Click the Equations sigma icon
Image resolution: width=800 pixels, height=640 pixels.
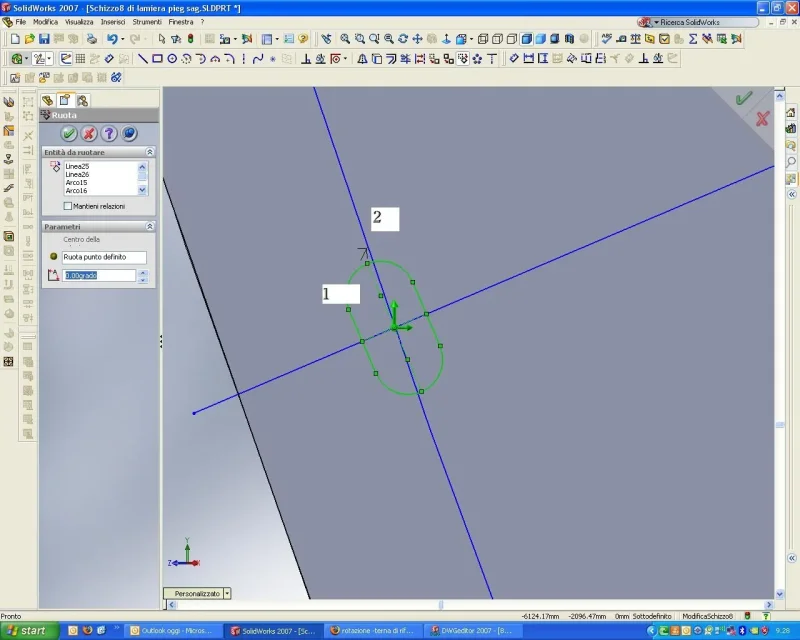pos(693,39)
